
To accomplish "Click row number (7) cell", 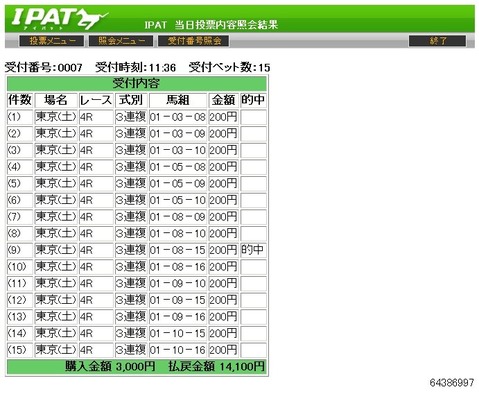I will coord(20,217).
